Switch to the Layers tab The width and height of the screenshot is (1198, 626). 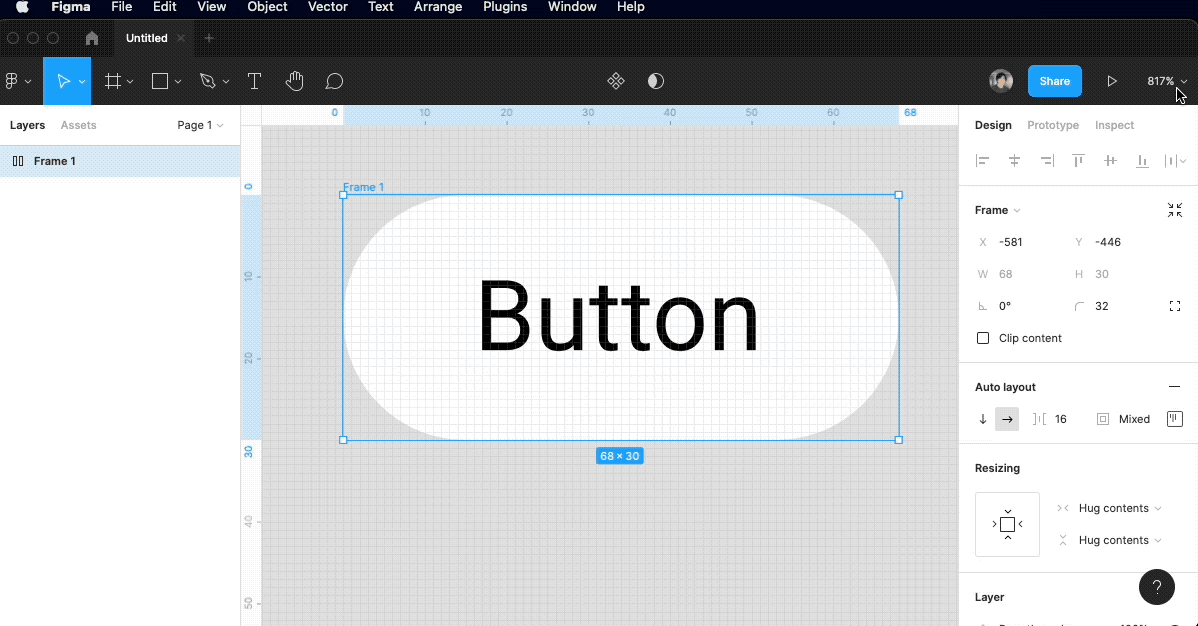click(28, 125)
